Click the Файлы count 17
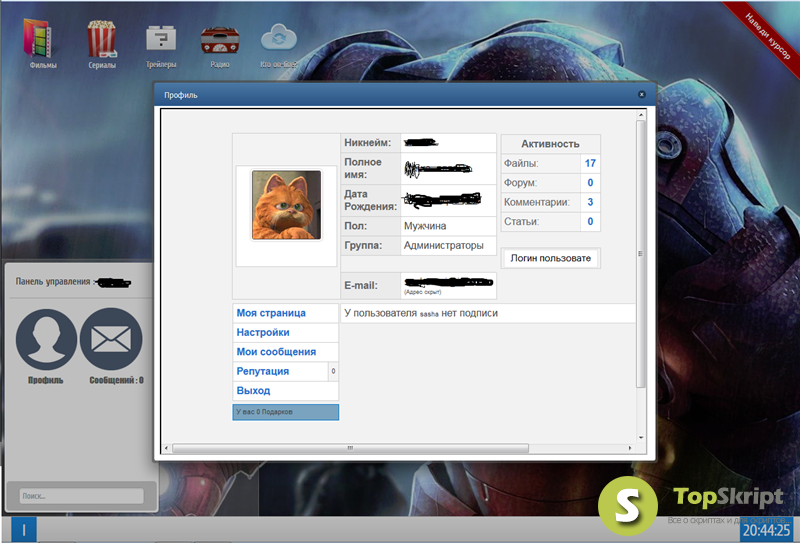800x543 pixels. tap(590, 163)
